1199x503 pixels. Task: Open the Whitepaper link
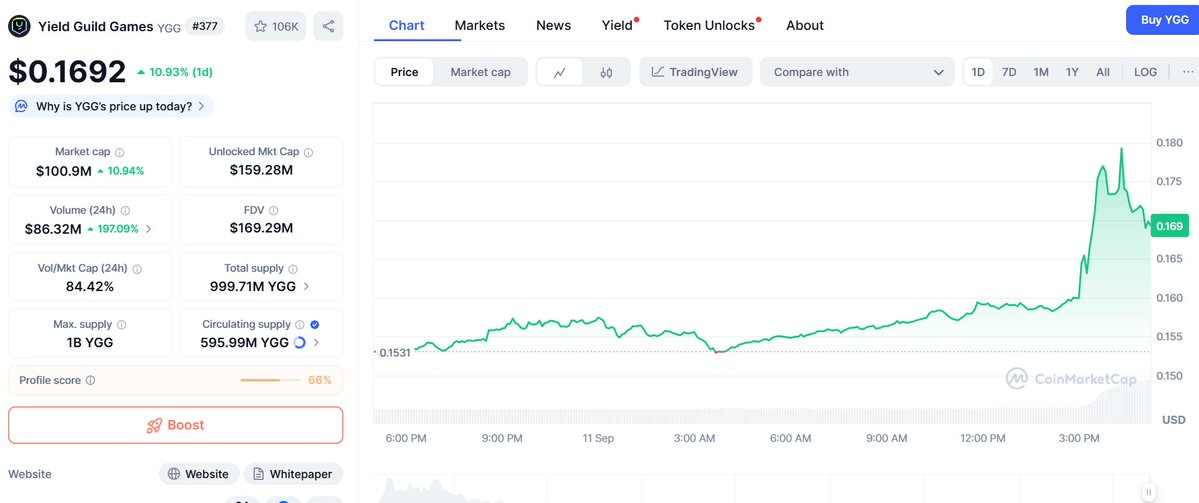(x=293, y=474)
